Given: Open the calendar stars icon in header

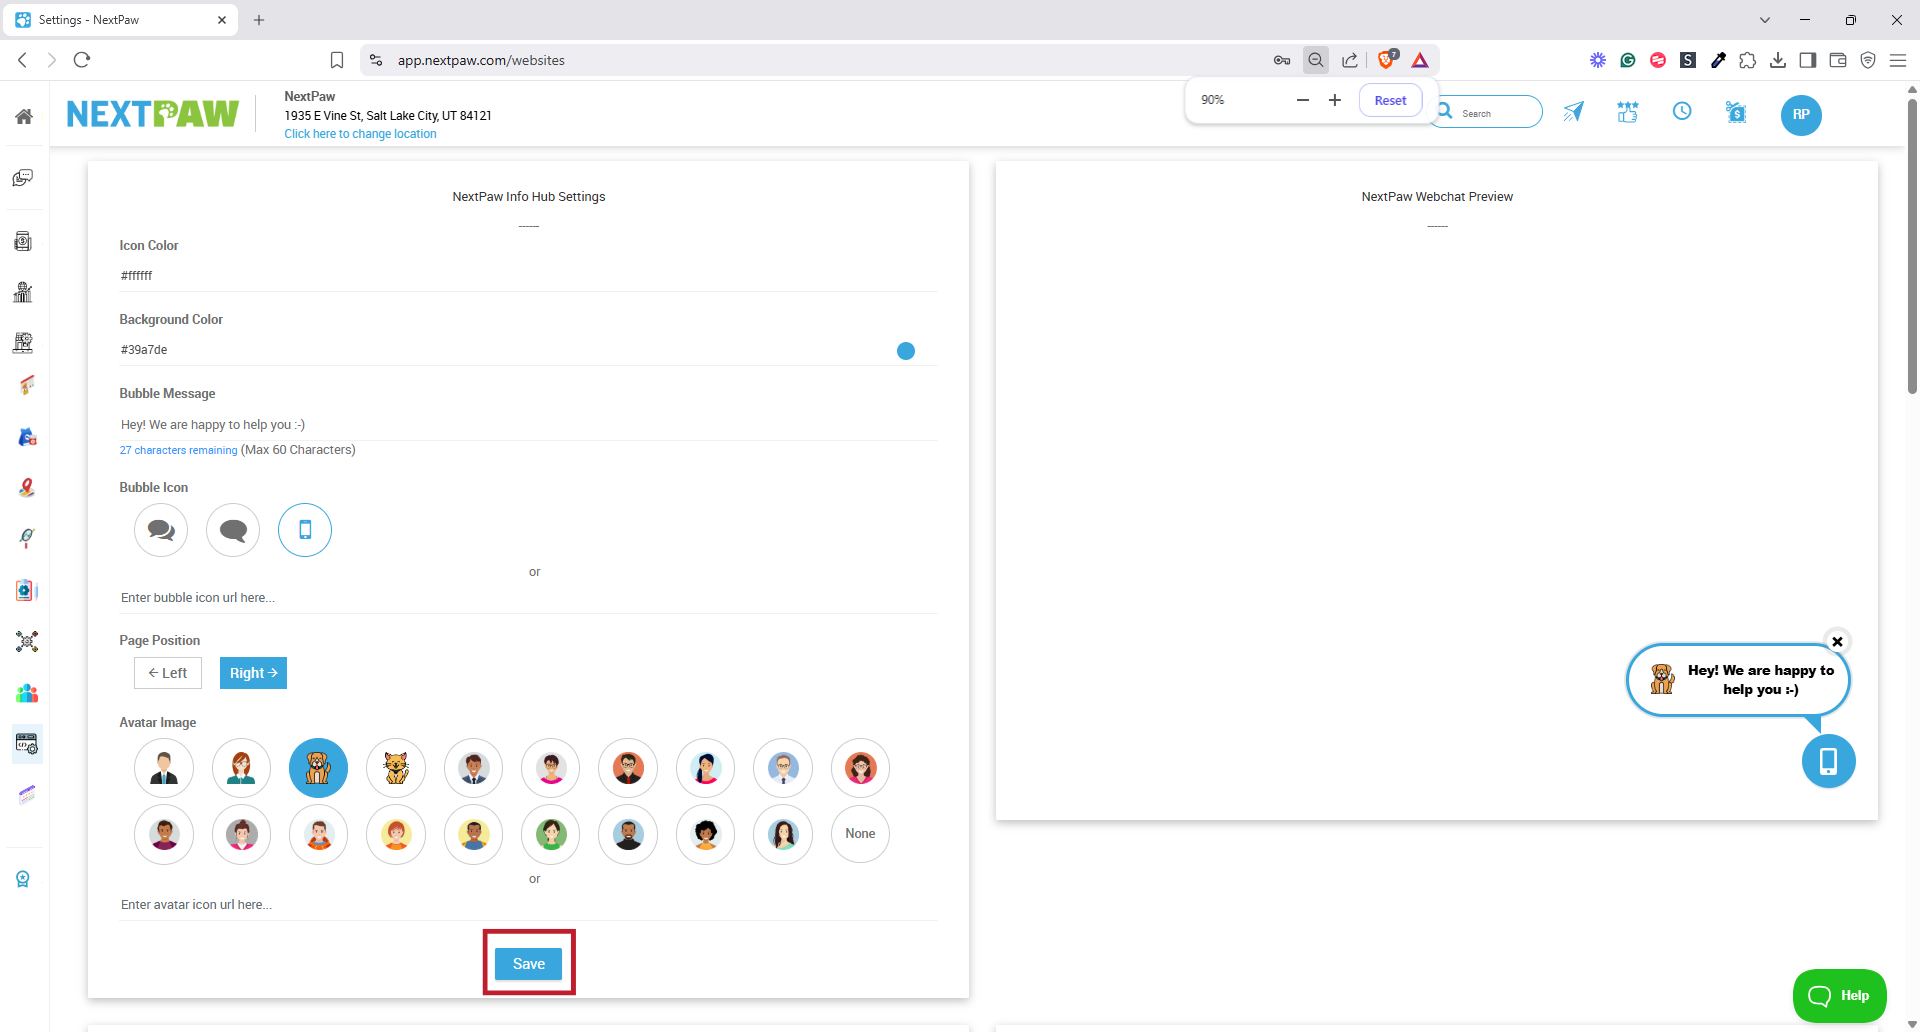Looking at the screenshot, I should click(x=1628, y=112).
